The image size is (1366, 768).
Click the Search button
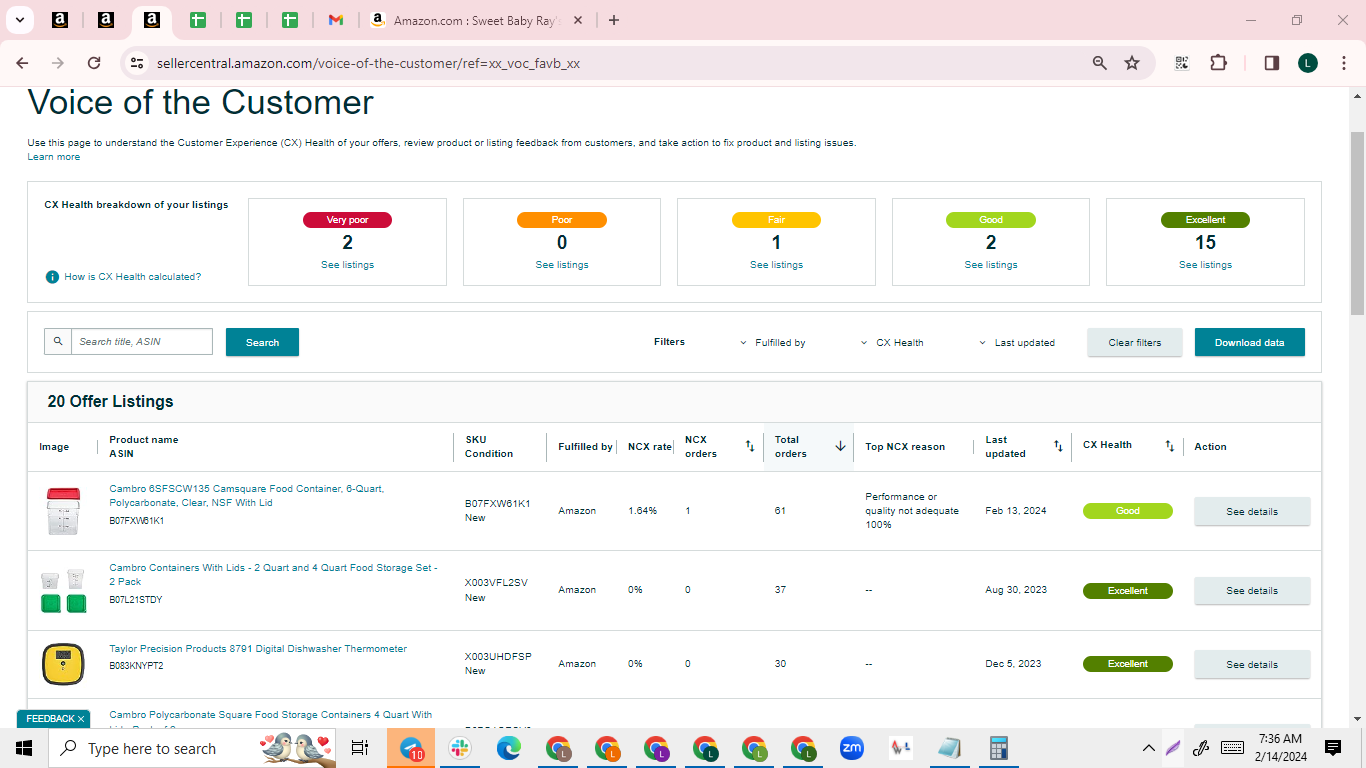click(262, 342)
